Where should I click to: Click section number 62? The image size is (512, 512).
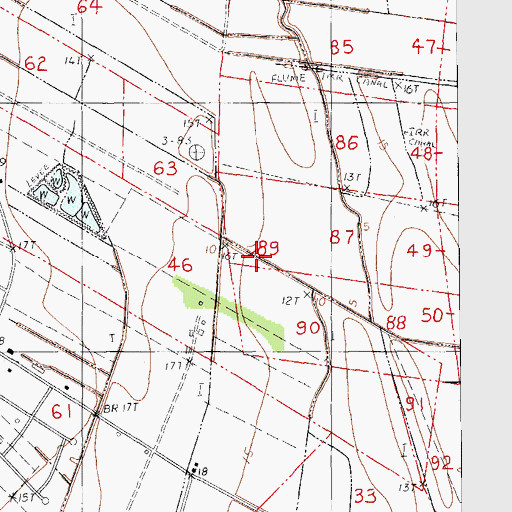[36, 63]
